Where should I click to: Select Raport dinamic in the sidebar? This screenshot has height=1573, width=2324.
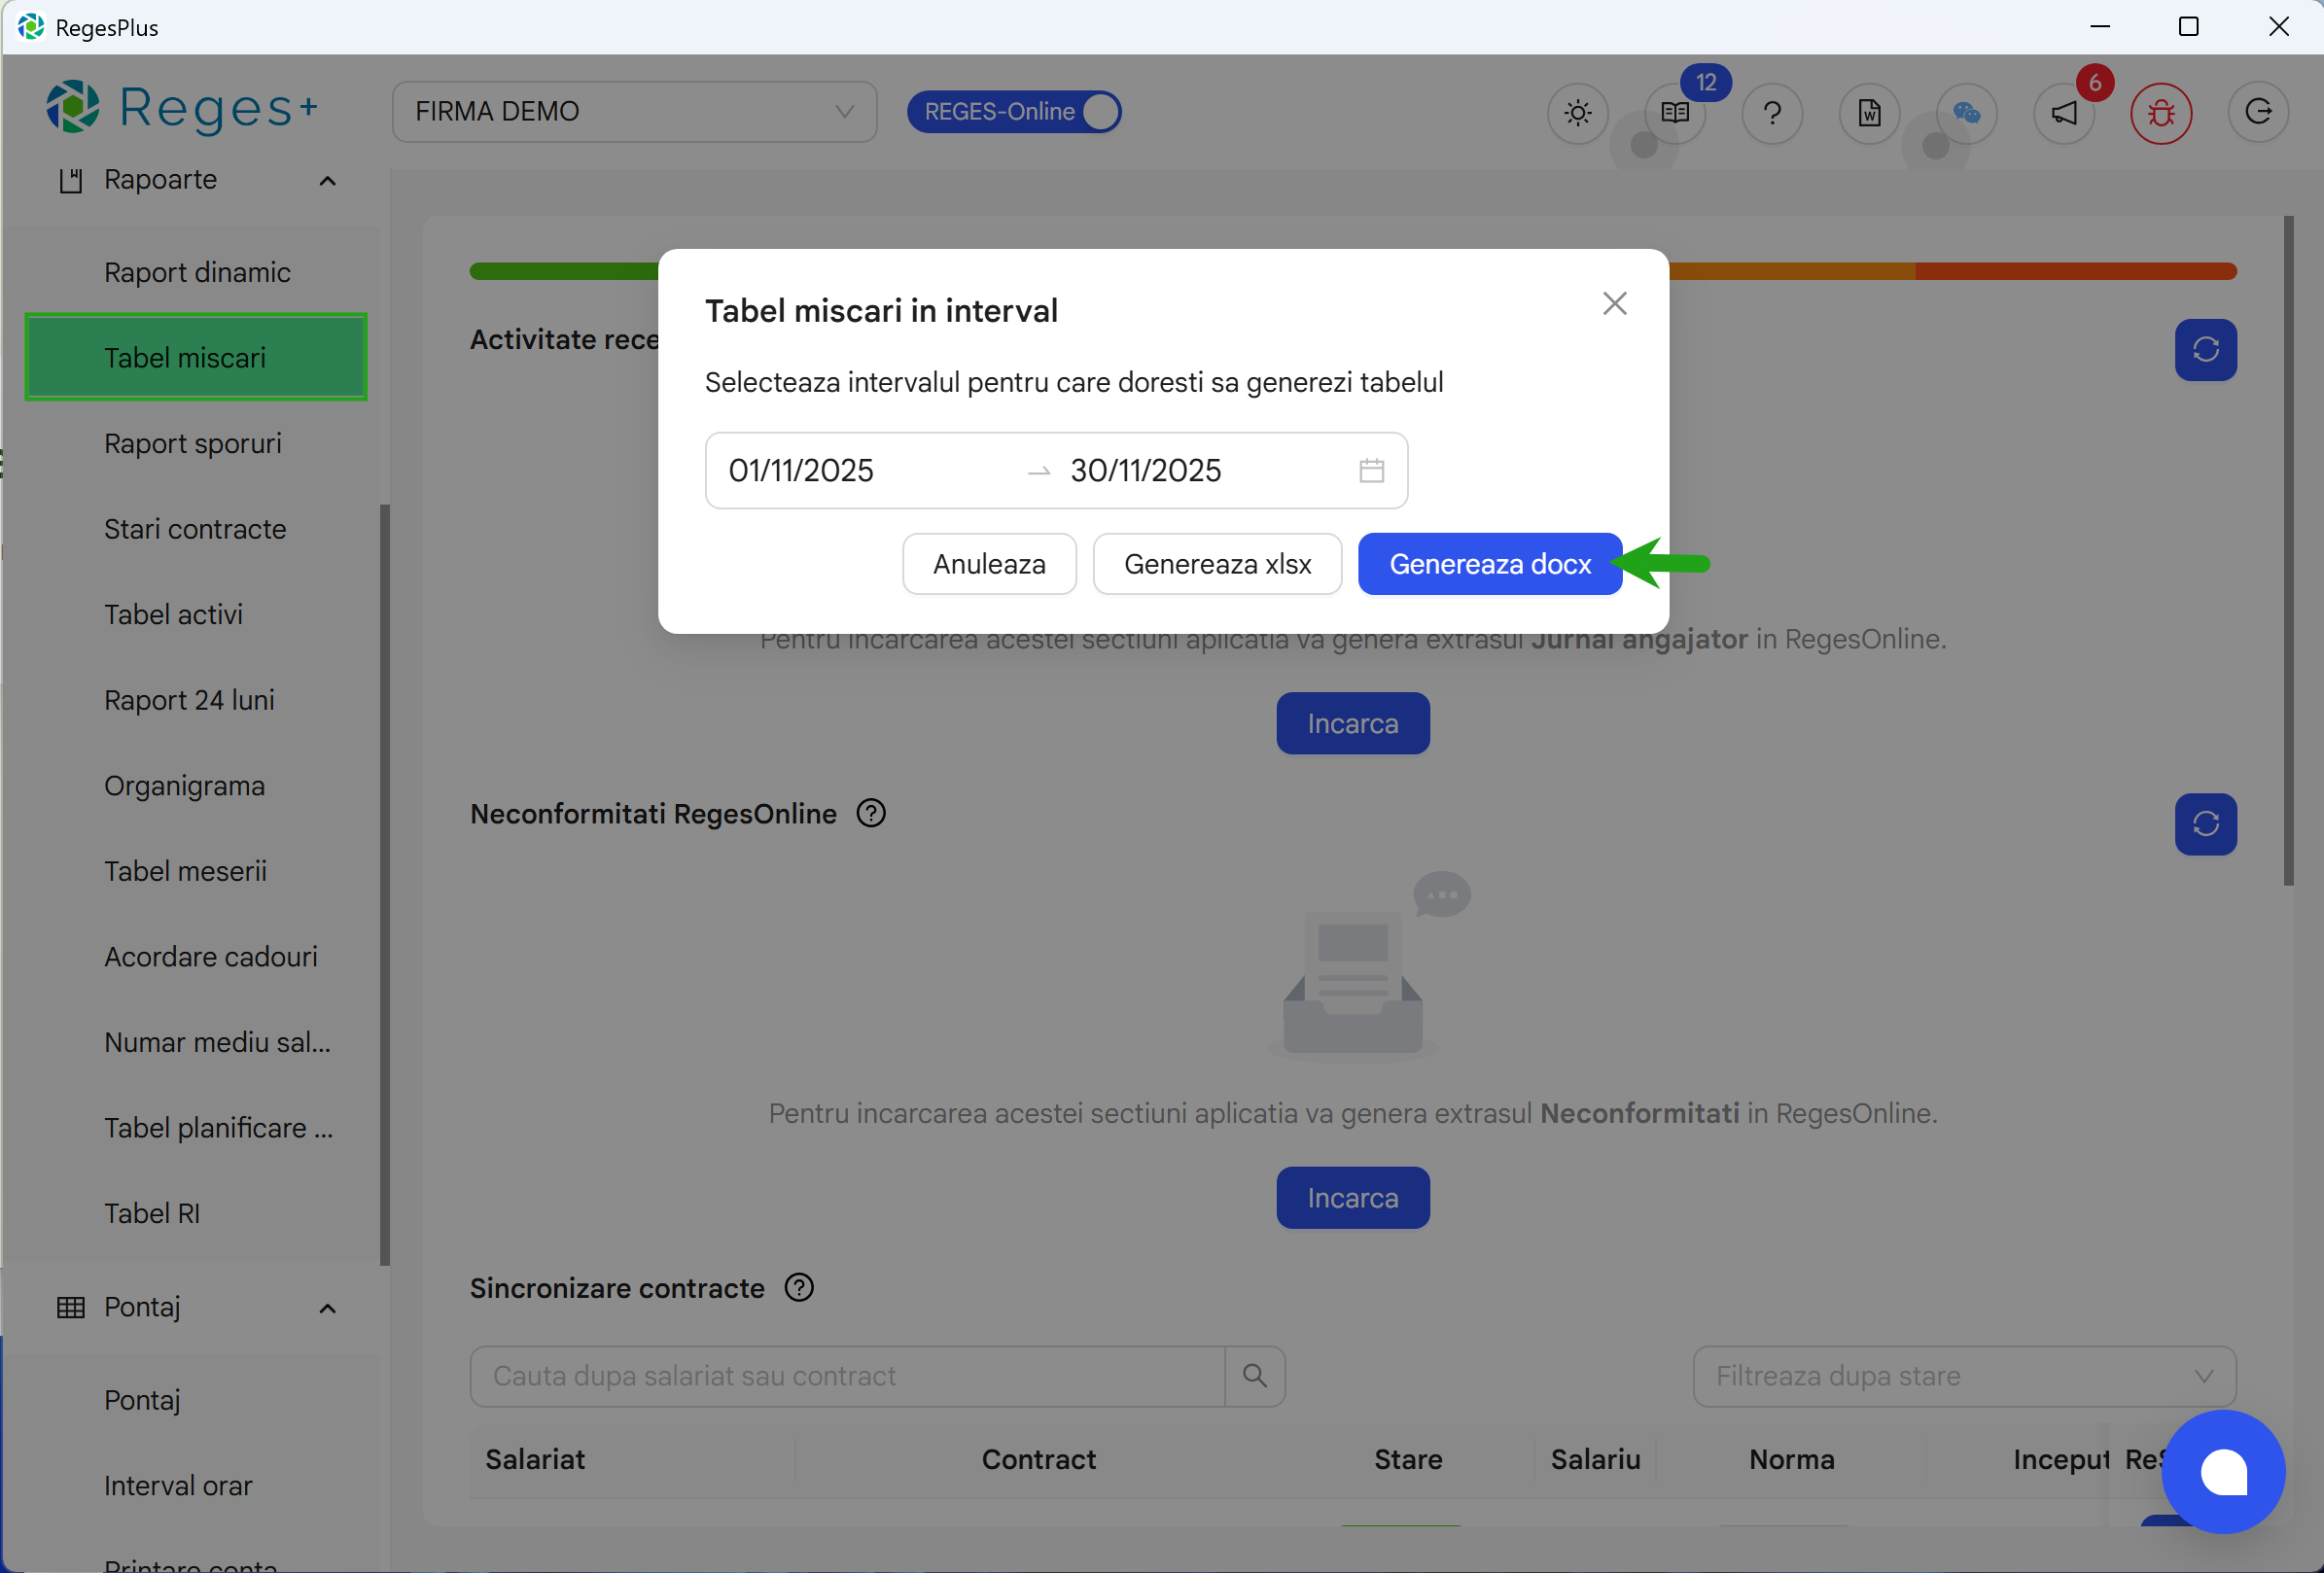pos(196,271)
